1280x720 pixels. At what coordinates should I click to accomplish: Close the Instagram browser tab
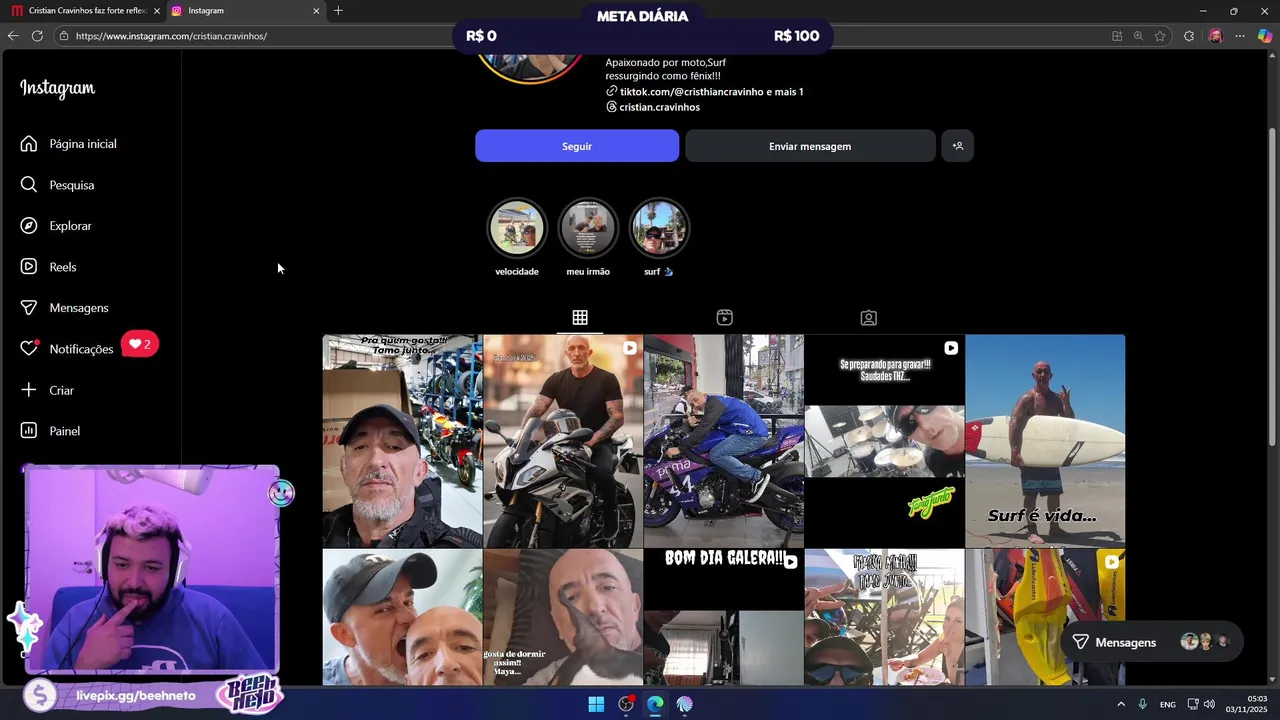point(316,11)
